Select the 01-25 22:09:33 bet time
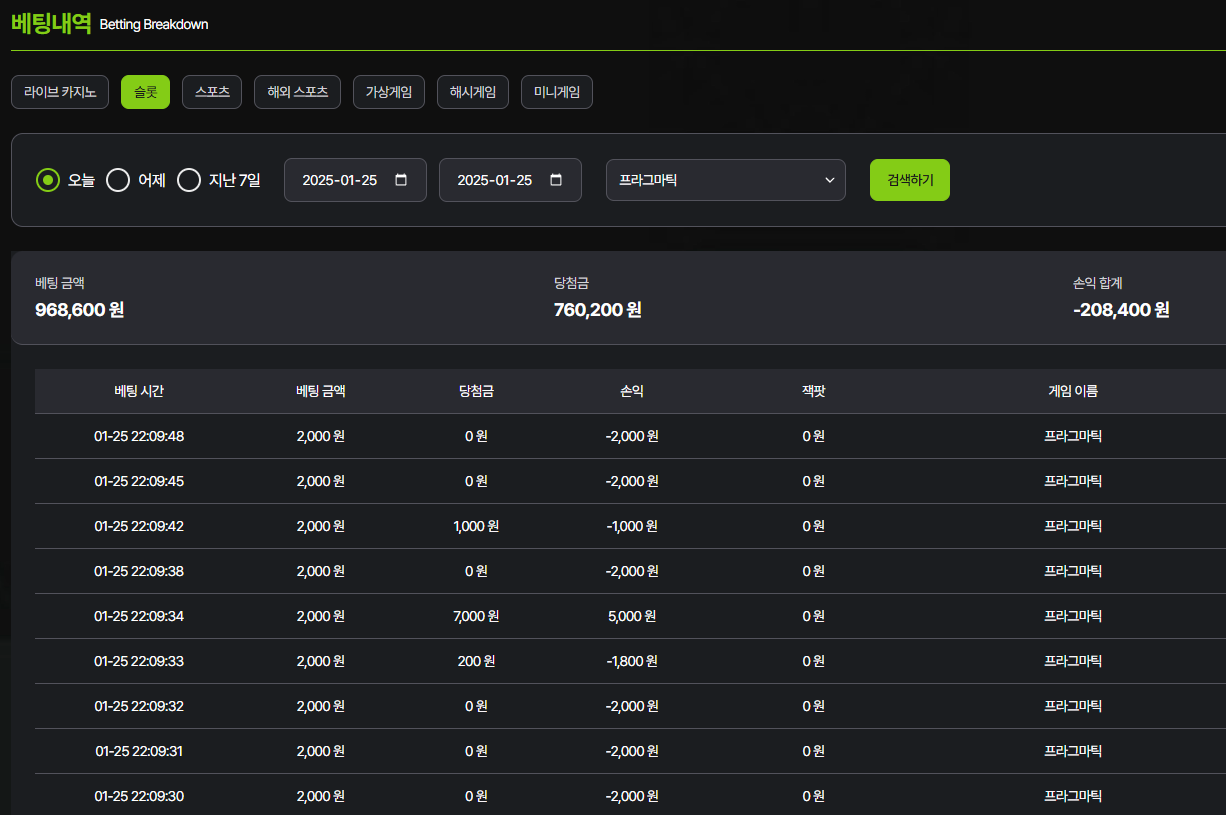The height and width of the screenshot is (815, 1226). coord(139,661)
